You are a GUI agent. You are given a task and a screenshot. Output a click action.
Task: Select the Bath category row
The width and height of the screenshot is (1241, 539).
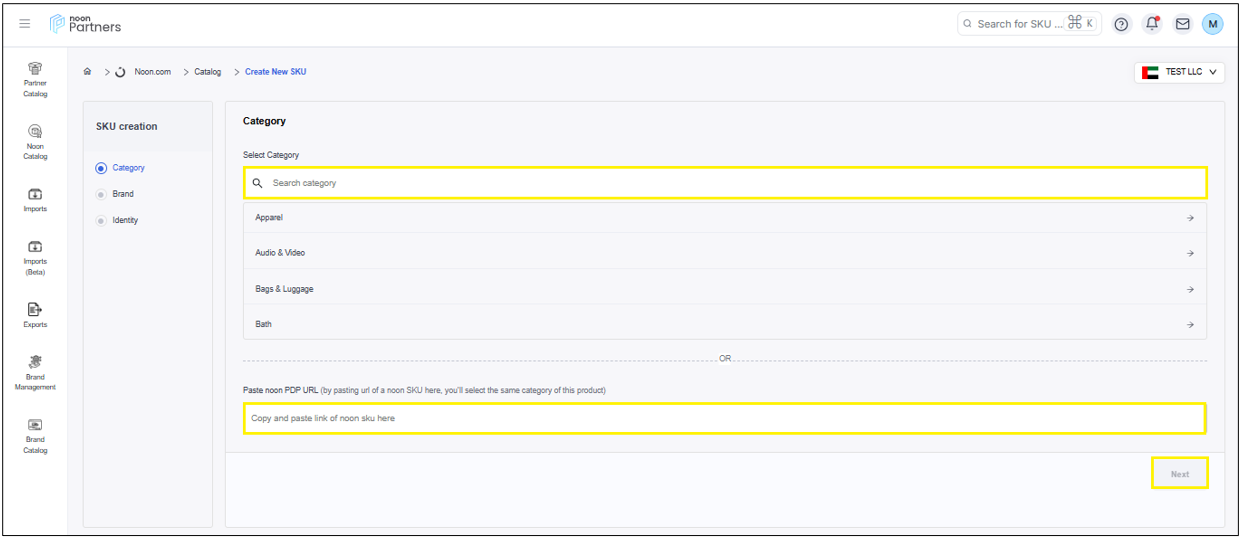click(x=725, y=323)
